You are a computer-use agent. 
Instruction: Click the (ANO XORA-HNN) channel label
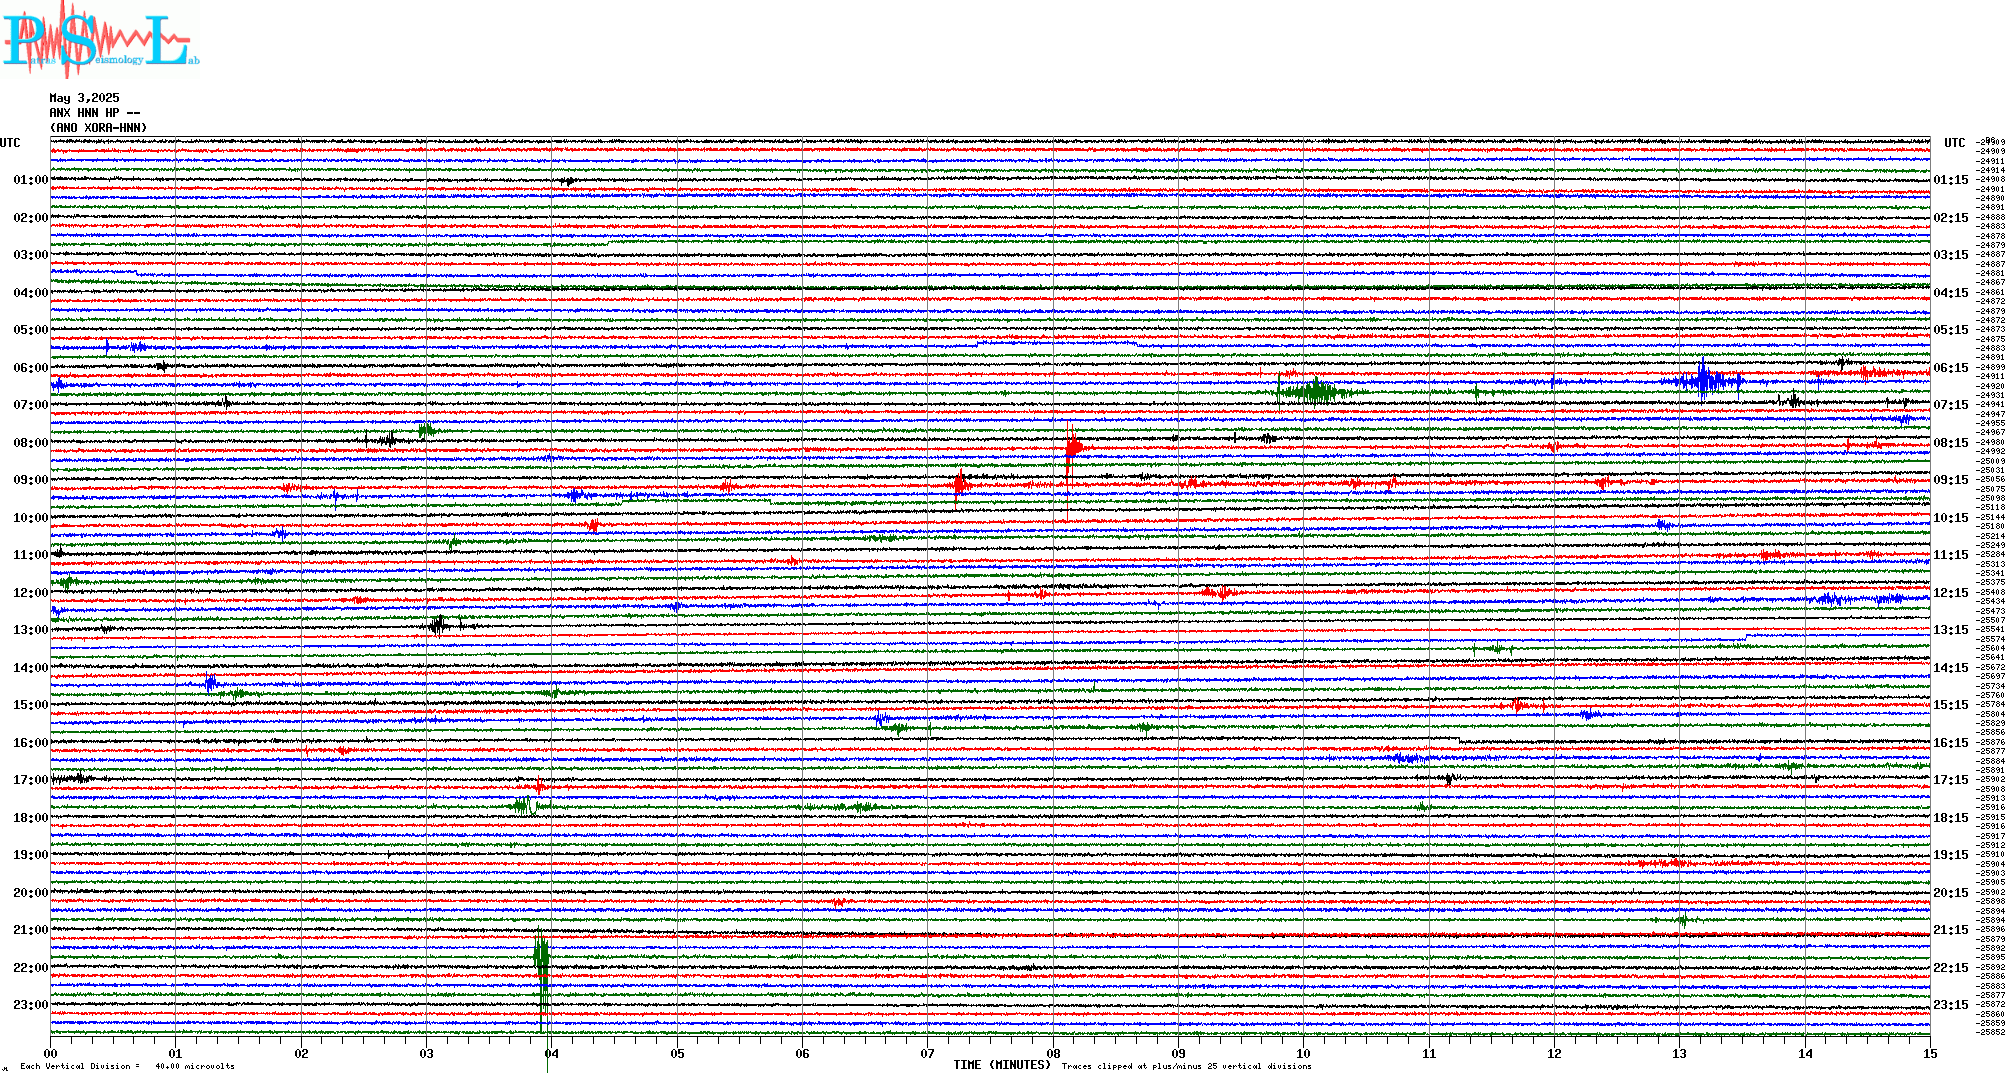click(x=98, y=128)
